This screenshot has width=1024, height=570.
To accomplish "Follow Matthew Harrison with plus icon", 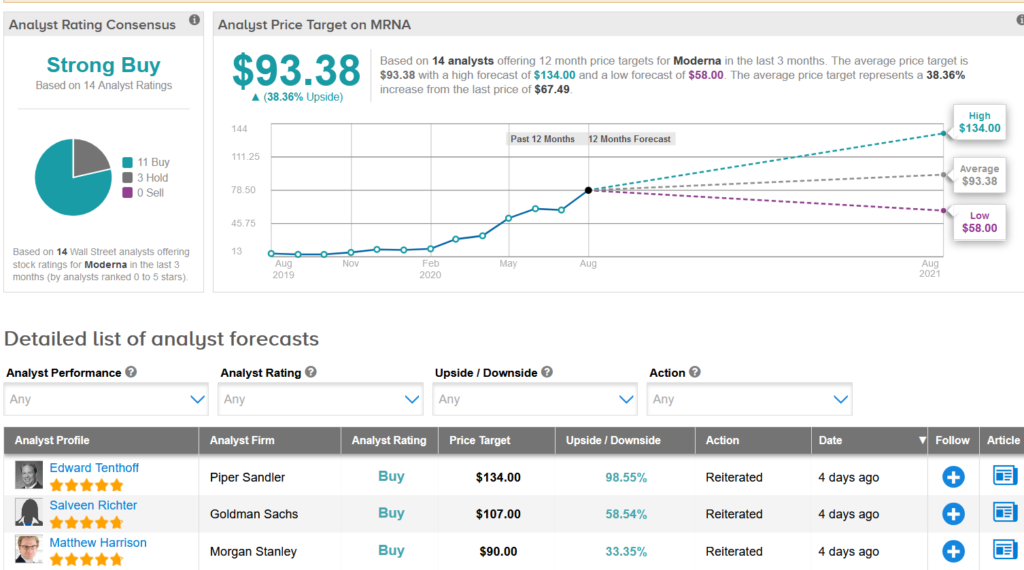I will coord(953,551).
